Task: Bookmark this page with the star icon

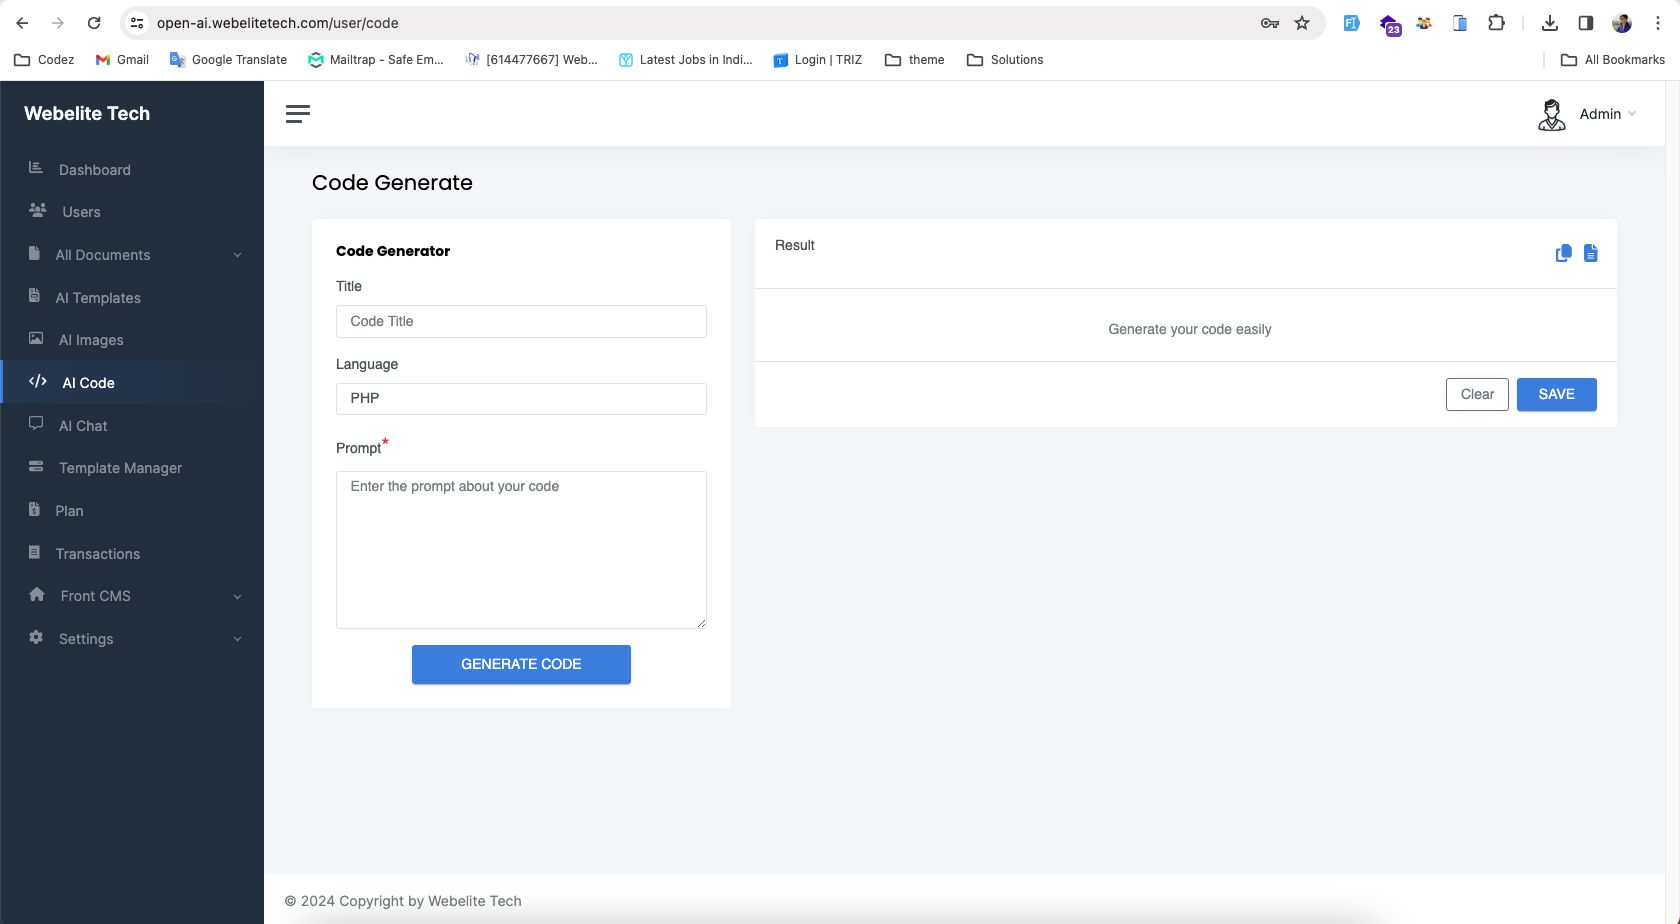Action: coord(1302,23)
